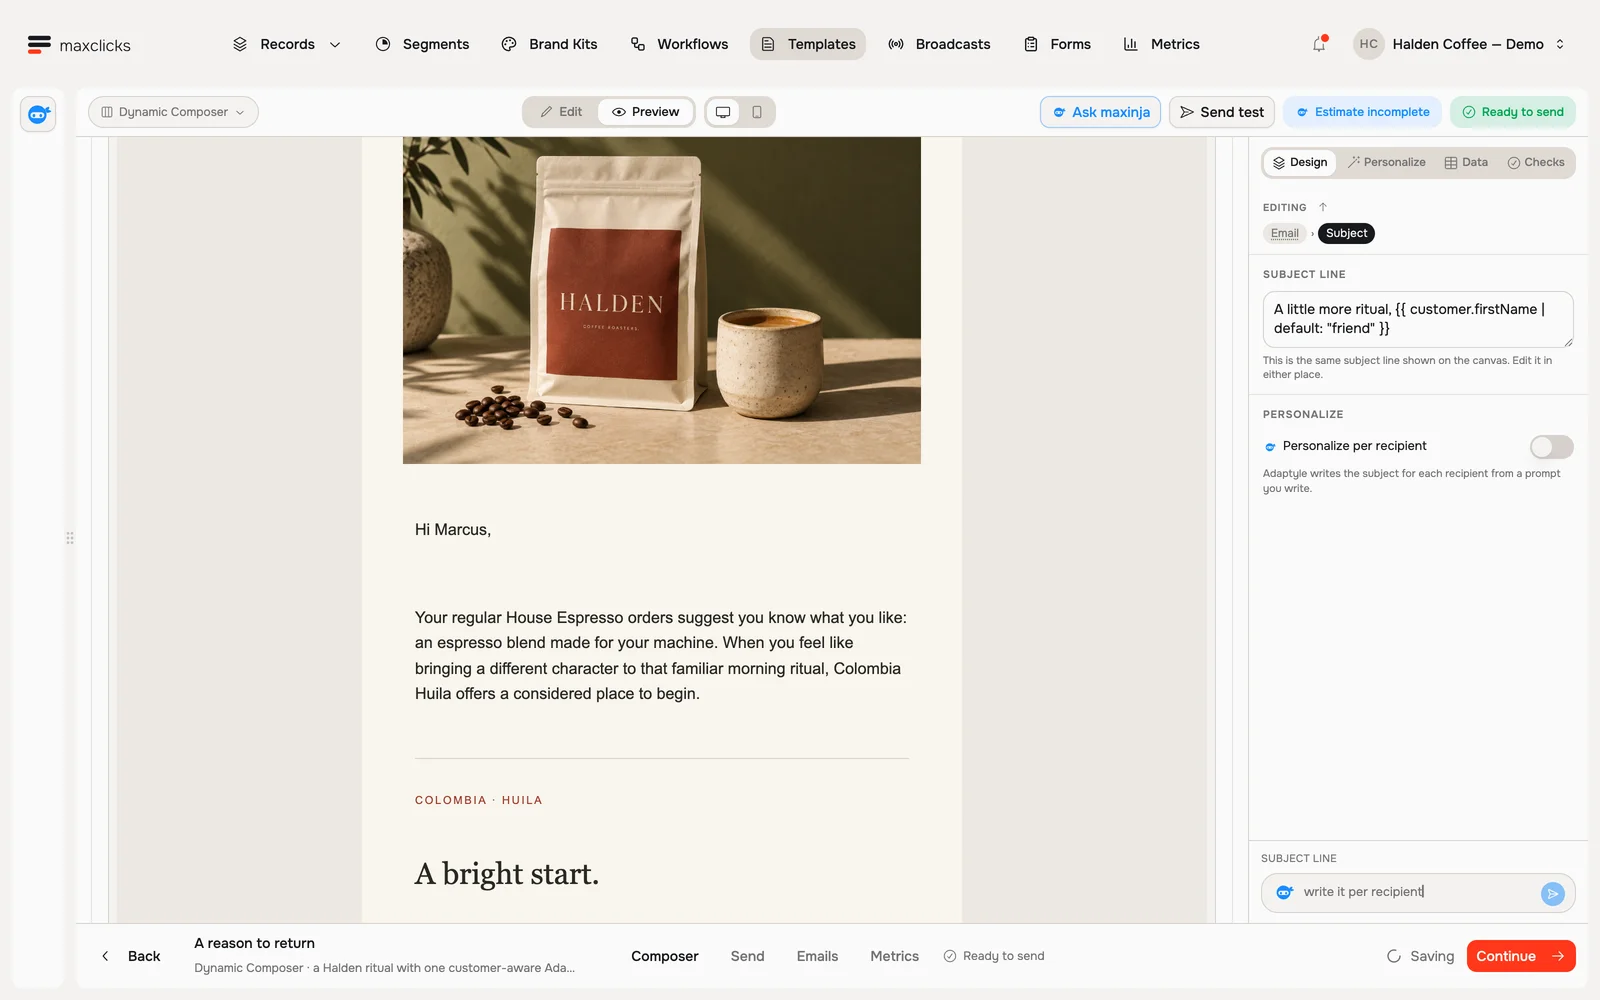Open the maxinja assistant sidebar icon

click(x=38, y=115)
